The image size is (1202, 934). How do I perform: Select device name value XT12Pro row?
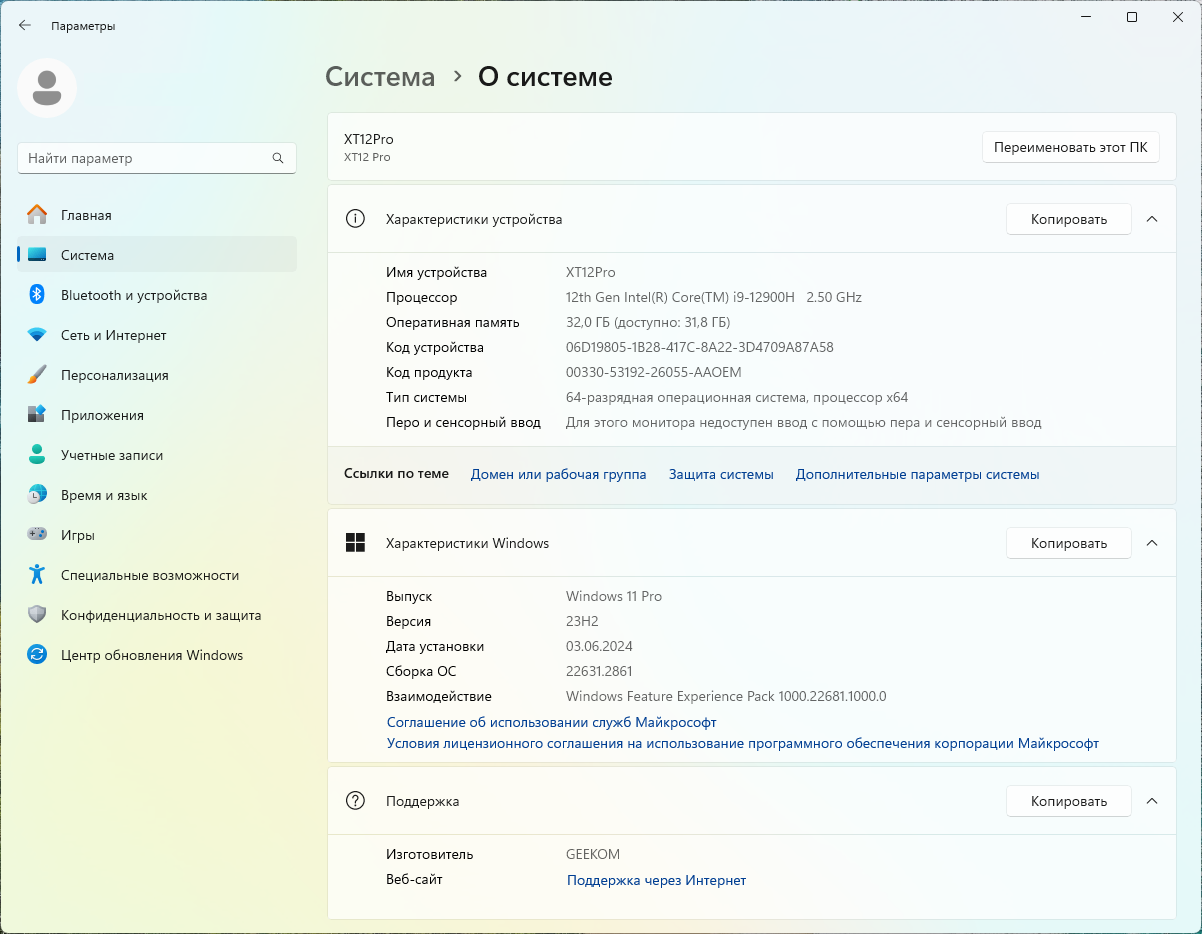pyautogui.click(x=590, y=272)
